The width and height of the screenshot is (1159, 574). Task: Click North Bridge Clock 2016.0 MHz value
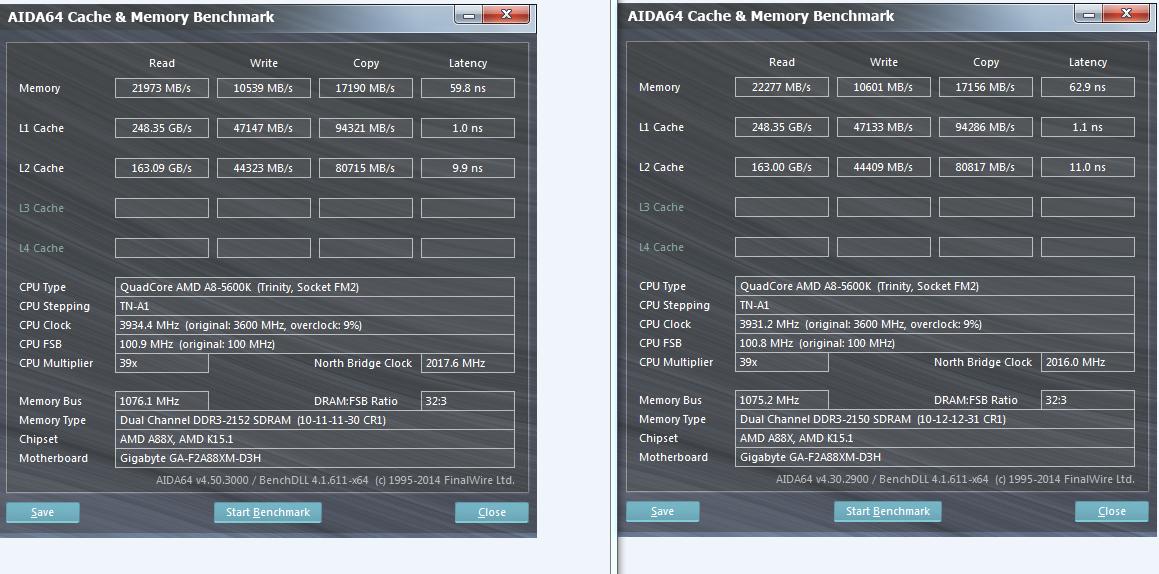pos(1088,361)
